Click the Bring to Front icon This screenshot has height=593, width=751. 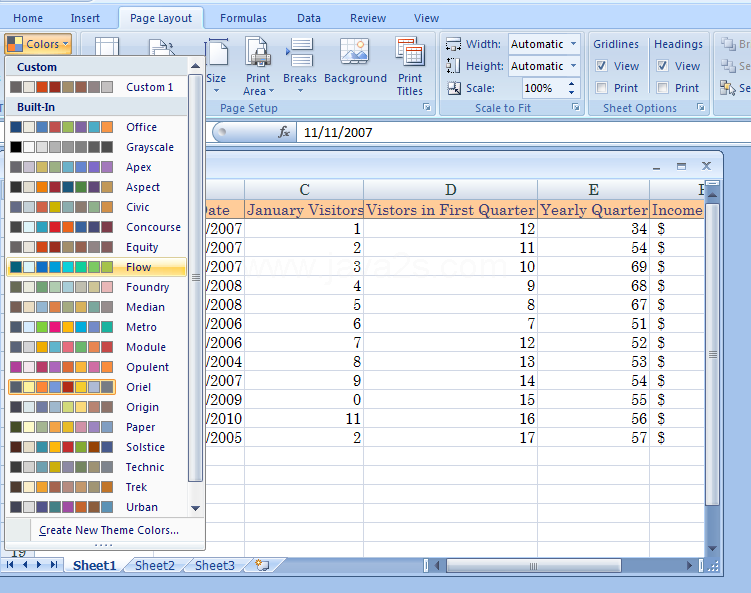pyautogui.click(x=728, y=44)
